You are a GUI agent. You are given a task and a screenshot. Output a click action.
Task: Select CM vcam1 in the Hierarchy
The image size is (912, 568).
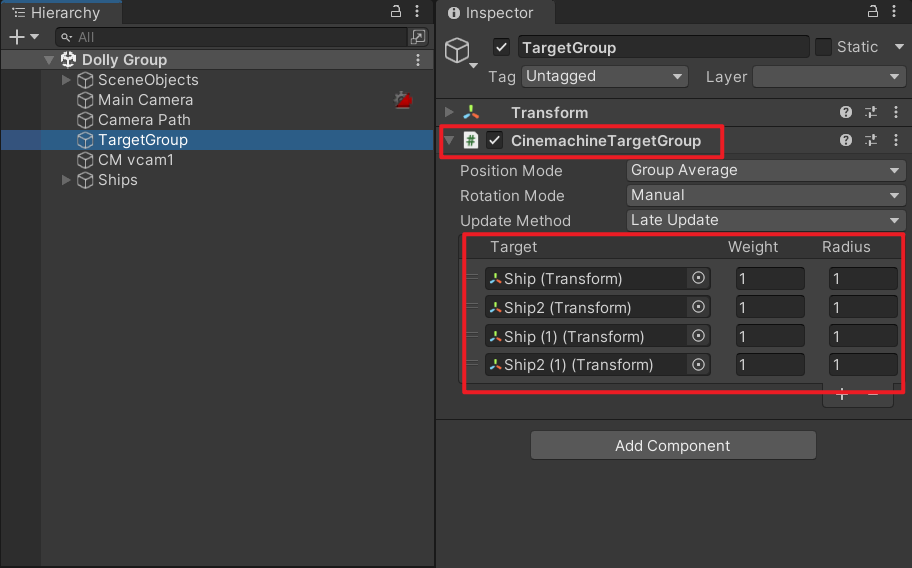pos(136,160)
